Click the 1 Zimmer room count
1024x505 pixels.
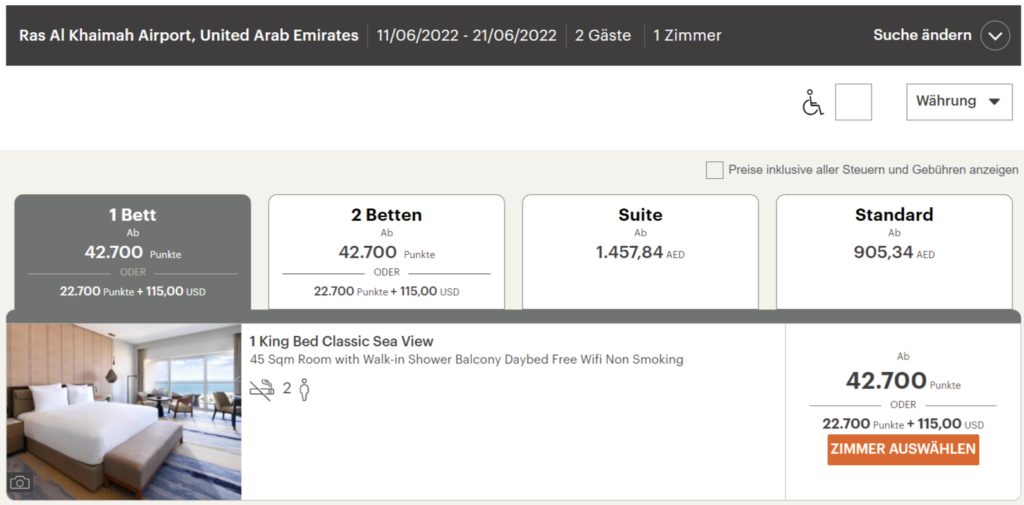pyautogui.click(x=687, y=36)
